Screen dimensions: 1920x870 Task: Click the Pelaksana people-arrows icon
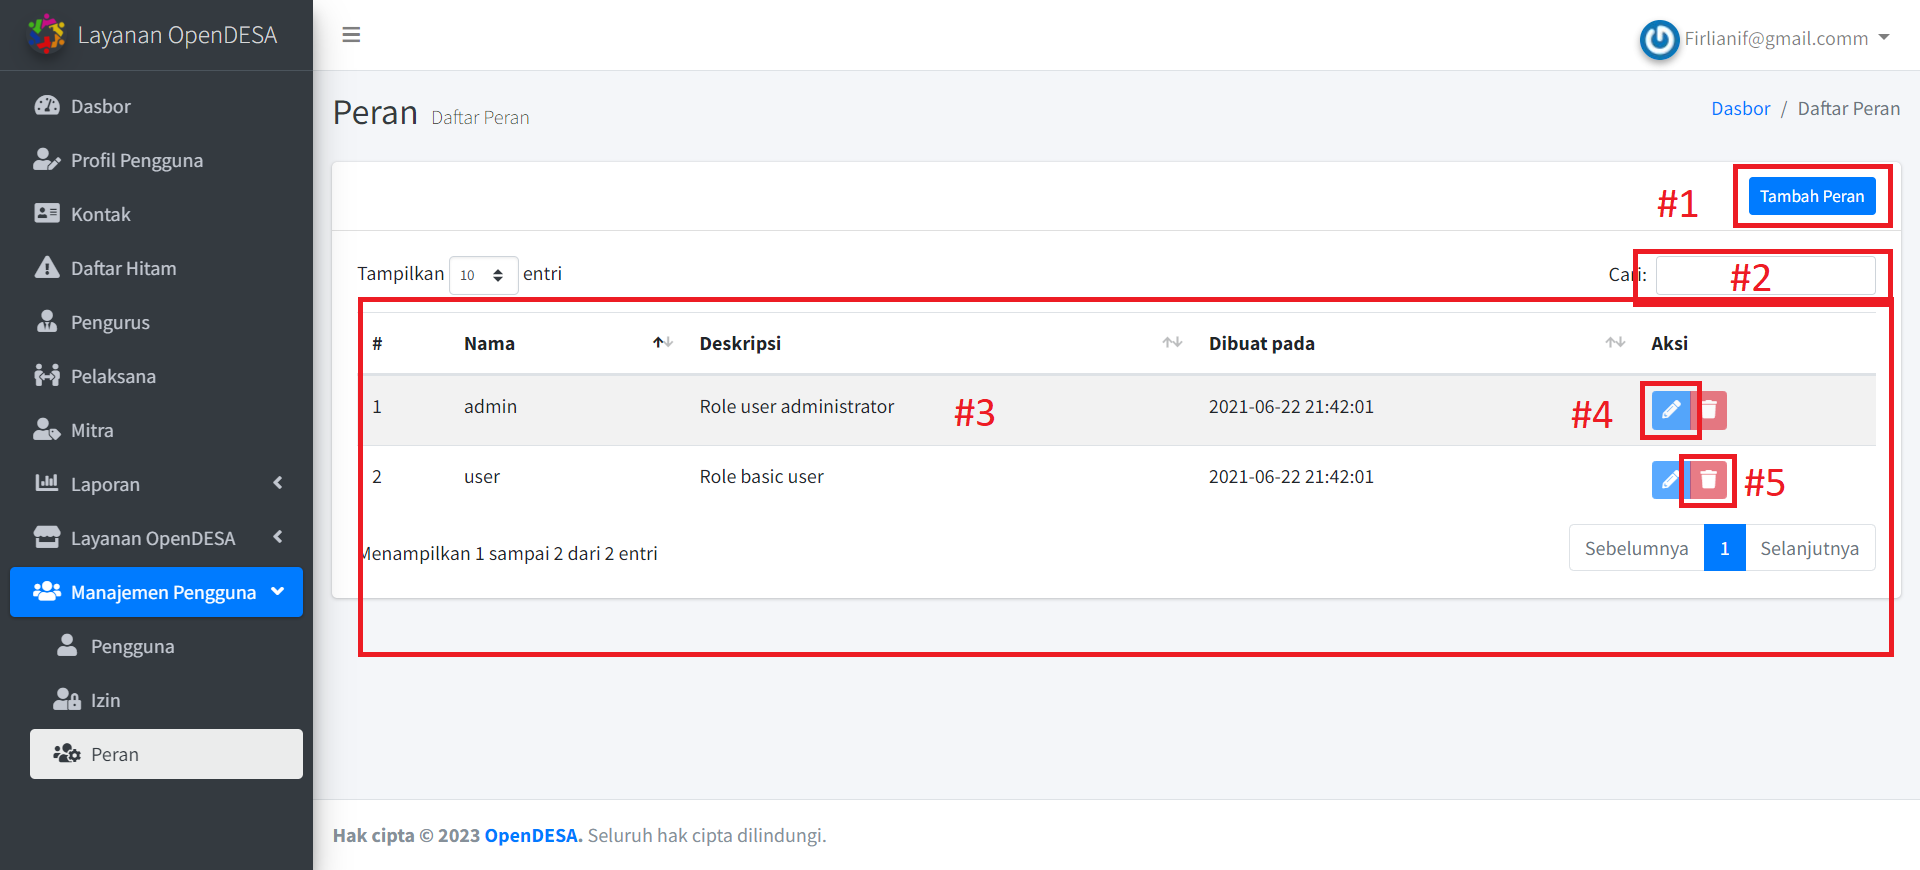coord(47,375)
